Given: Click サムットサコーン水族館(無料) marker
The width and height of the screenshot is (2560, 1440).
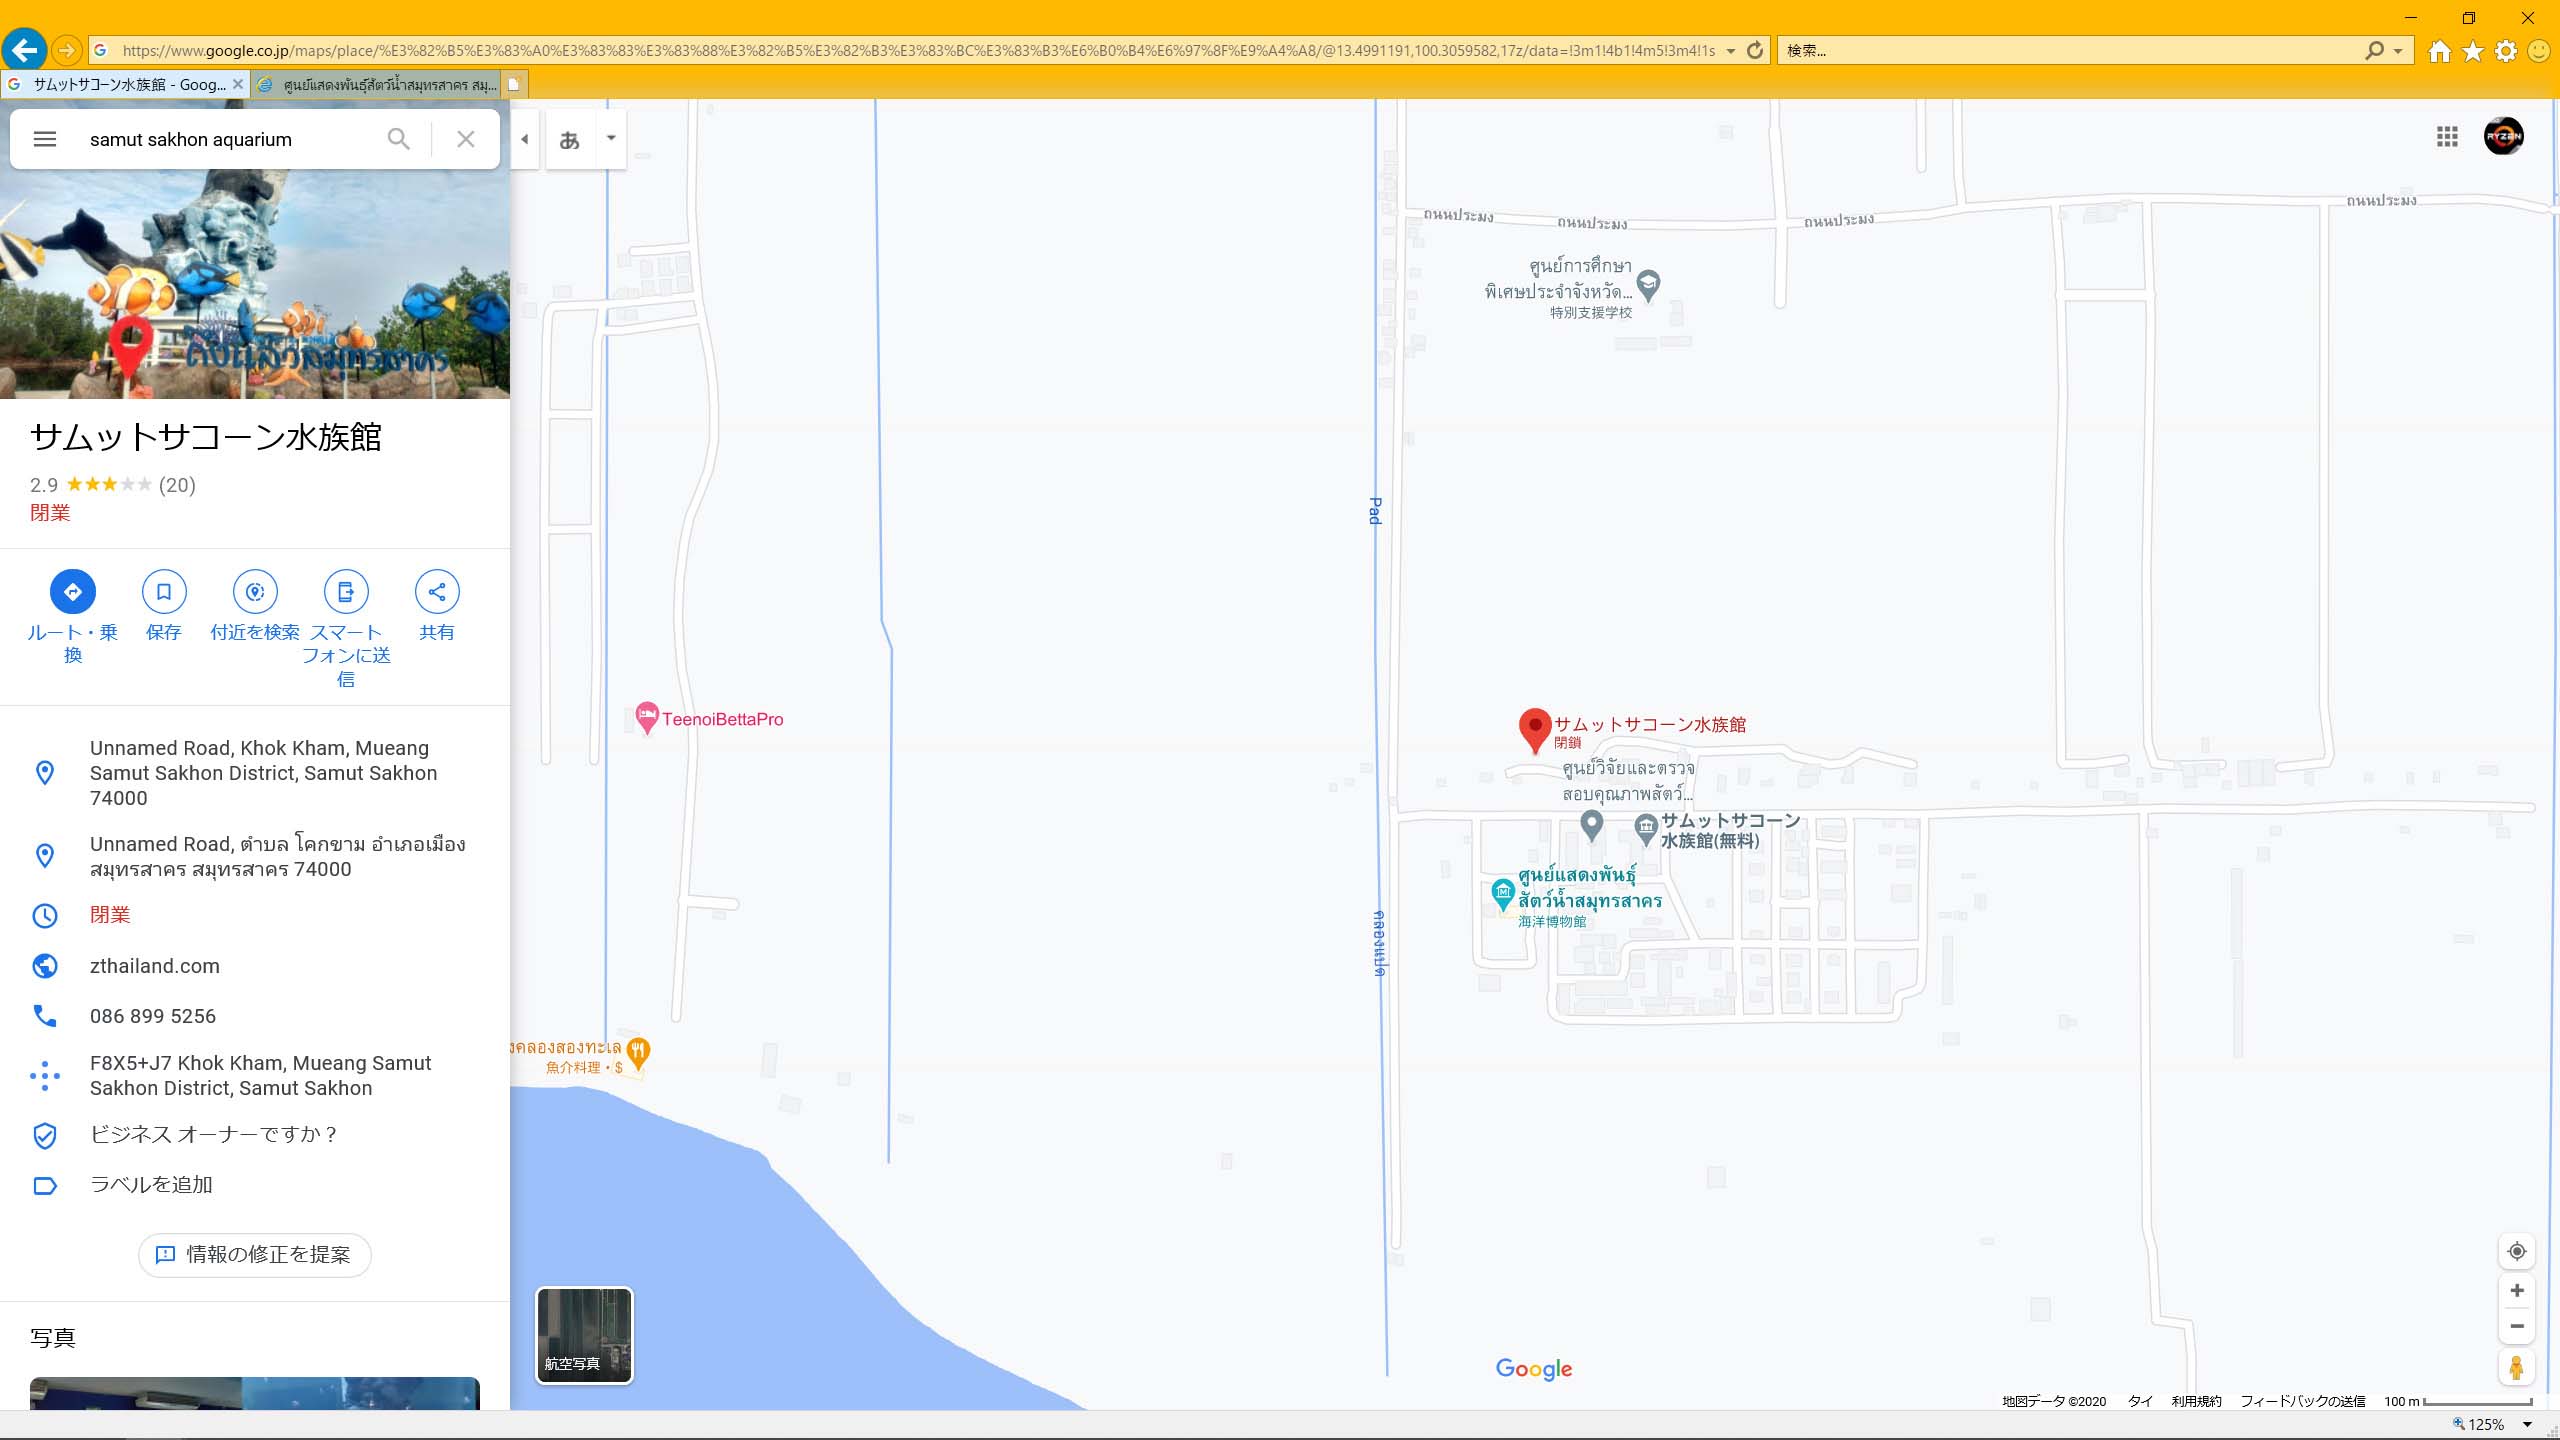Looking at the screenshot, I should pyautogui.click(x=1646, y=828).
